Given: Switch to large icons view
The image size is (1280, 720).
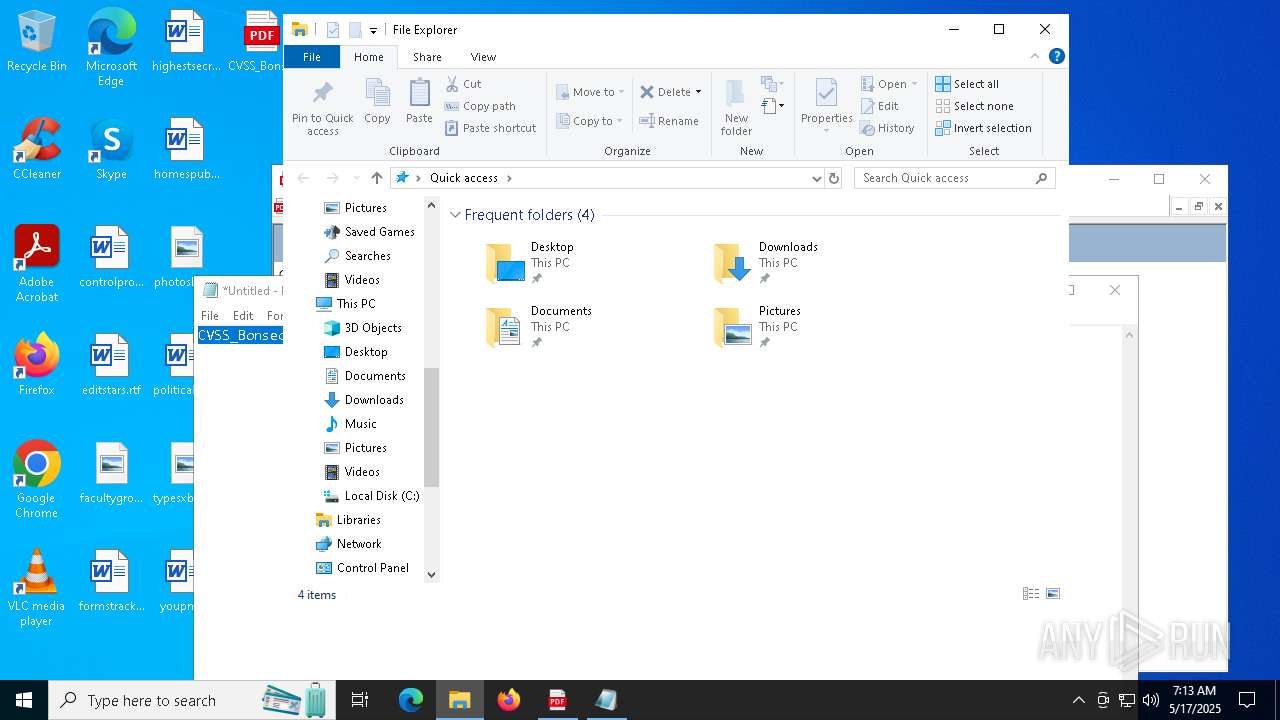Looking at the screenshot, I should click(x=1053, y=594).
